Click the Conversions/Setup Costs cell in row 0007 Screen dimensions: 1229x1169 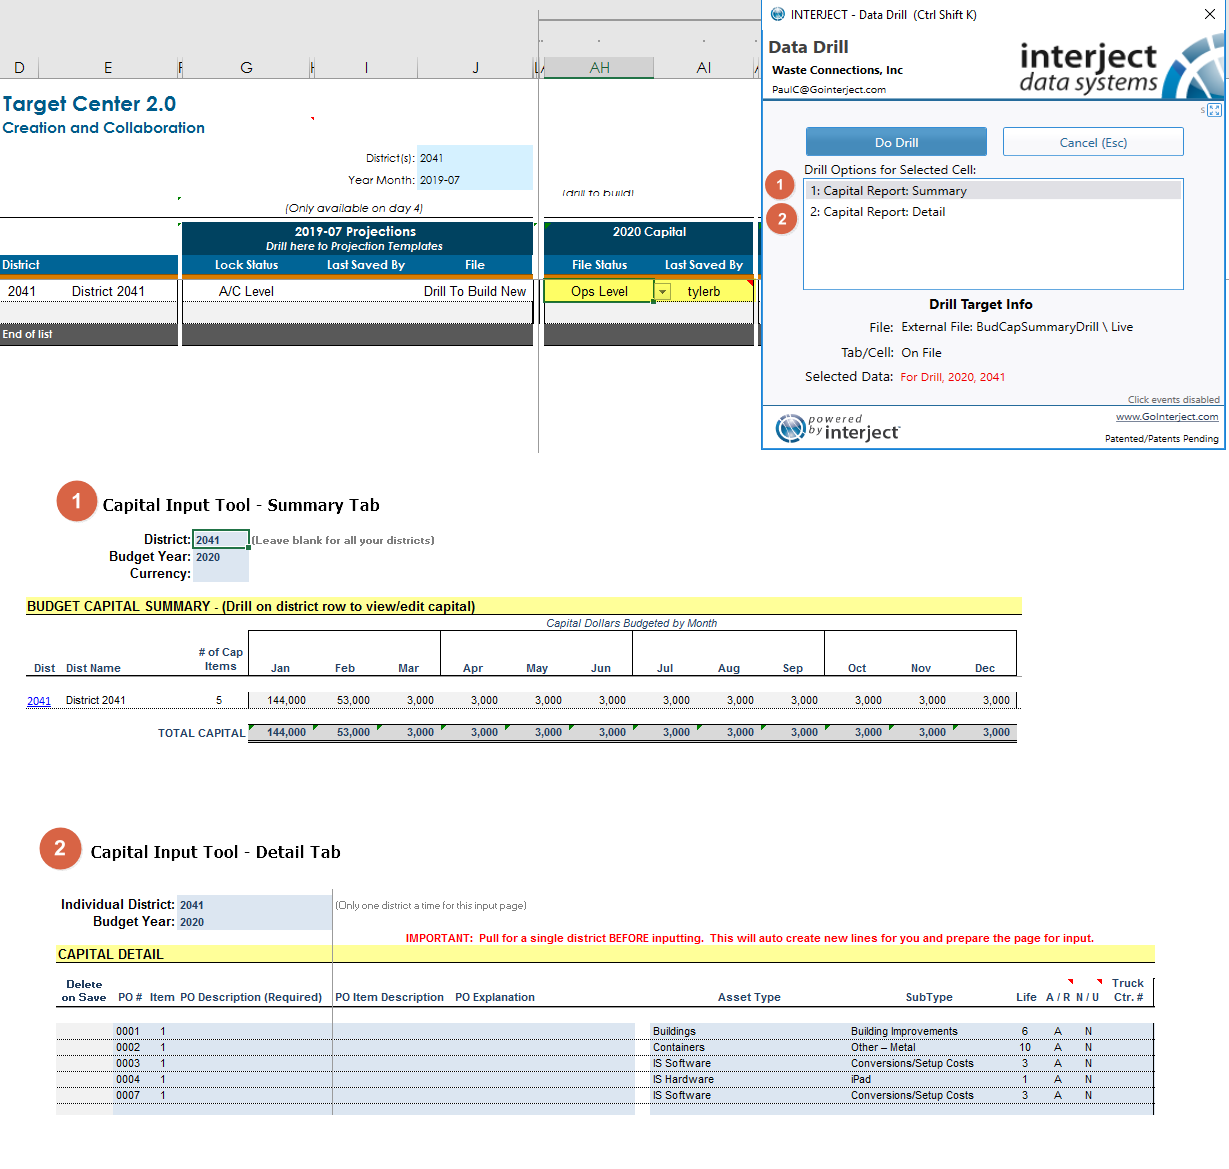click(x=912, y=1095)
